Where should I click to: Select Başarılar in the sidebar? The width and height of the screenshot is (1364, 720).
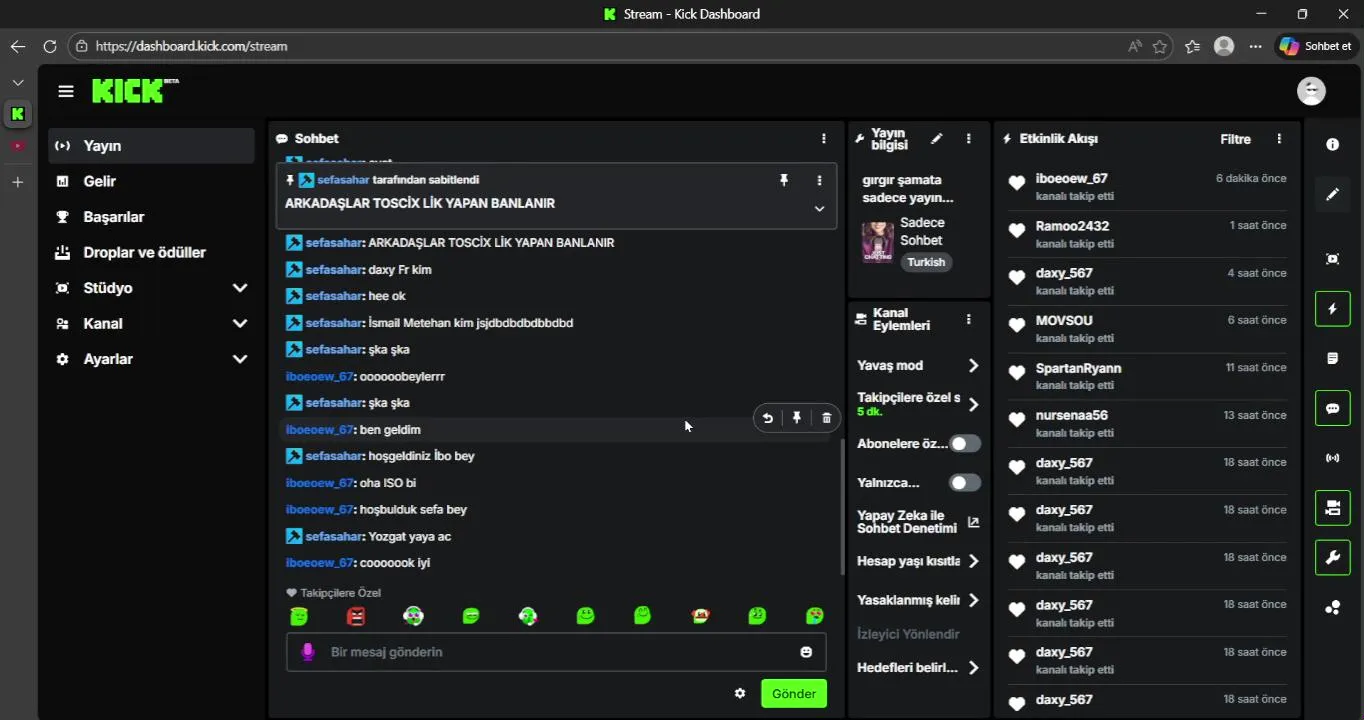pos(151,217)
